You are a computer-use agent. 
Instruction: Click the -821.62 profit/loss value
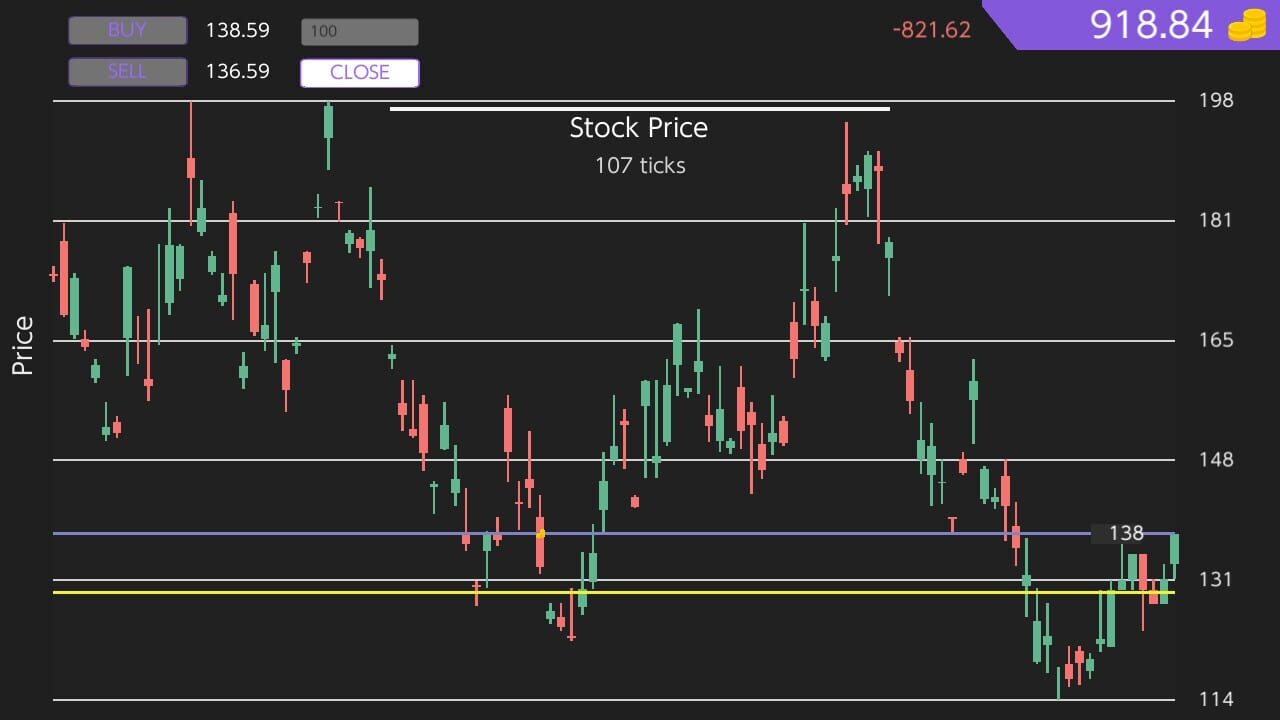pyautogui.click(x=931, y=30)
